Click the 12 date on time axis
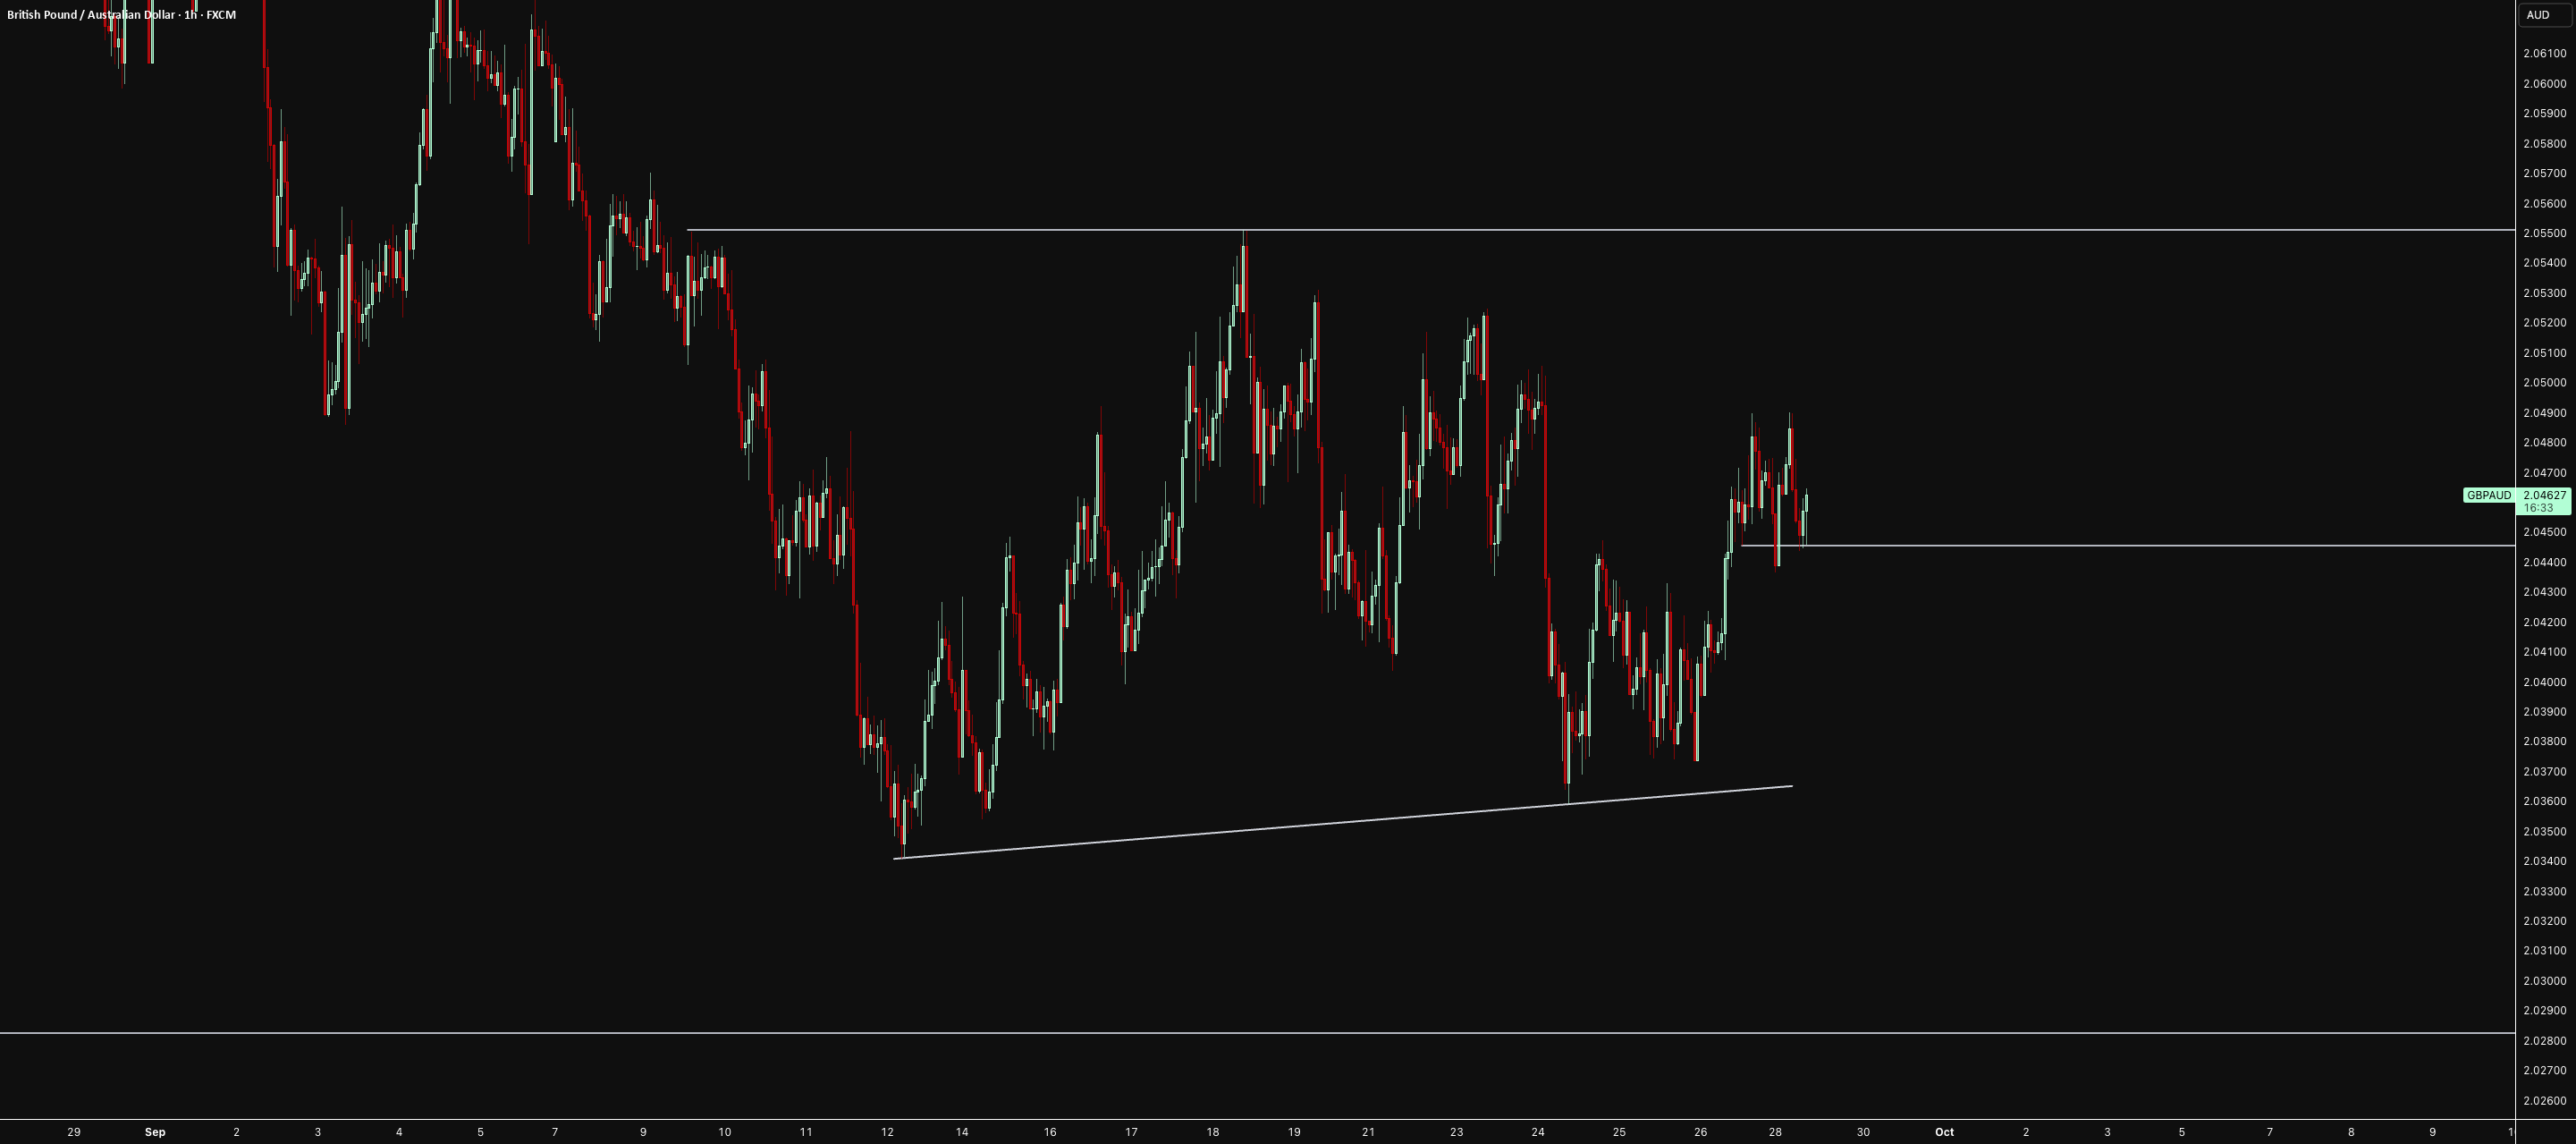This screenshot has height=1144, width=2576. point(887,1132)
